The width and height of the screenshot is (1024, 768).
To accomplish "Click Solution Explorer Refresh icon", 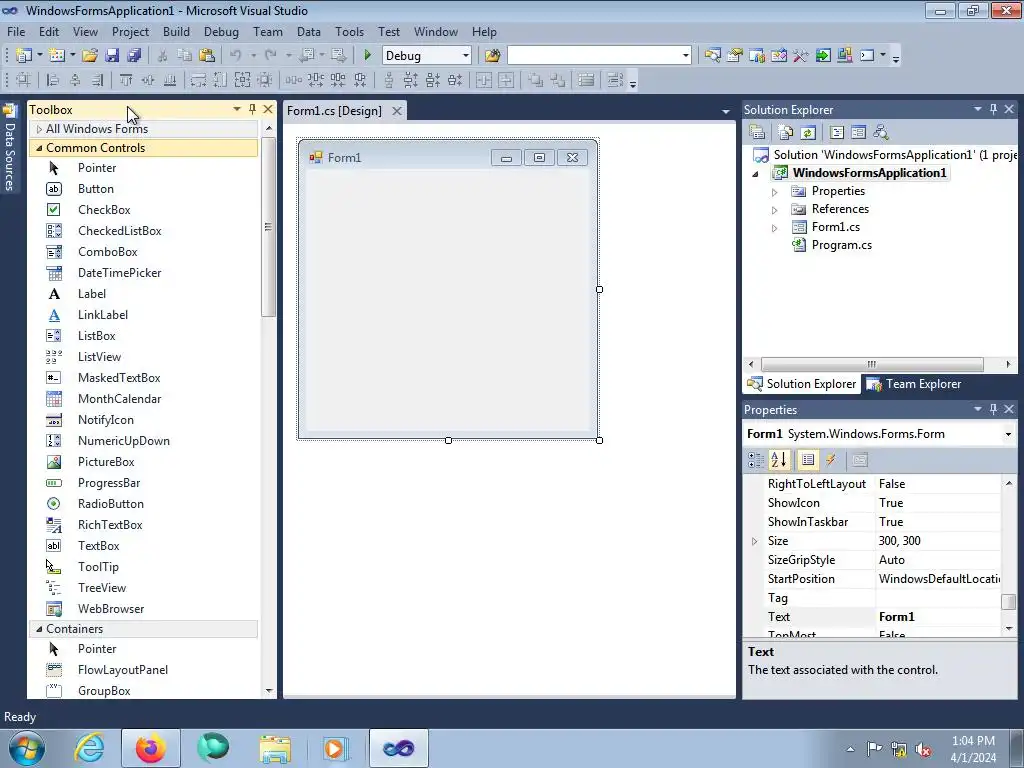I will tap(808, 133).
